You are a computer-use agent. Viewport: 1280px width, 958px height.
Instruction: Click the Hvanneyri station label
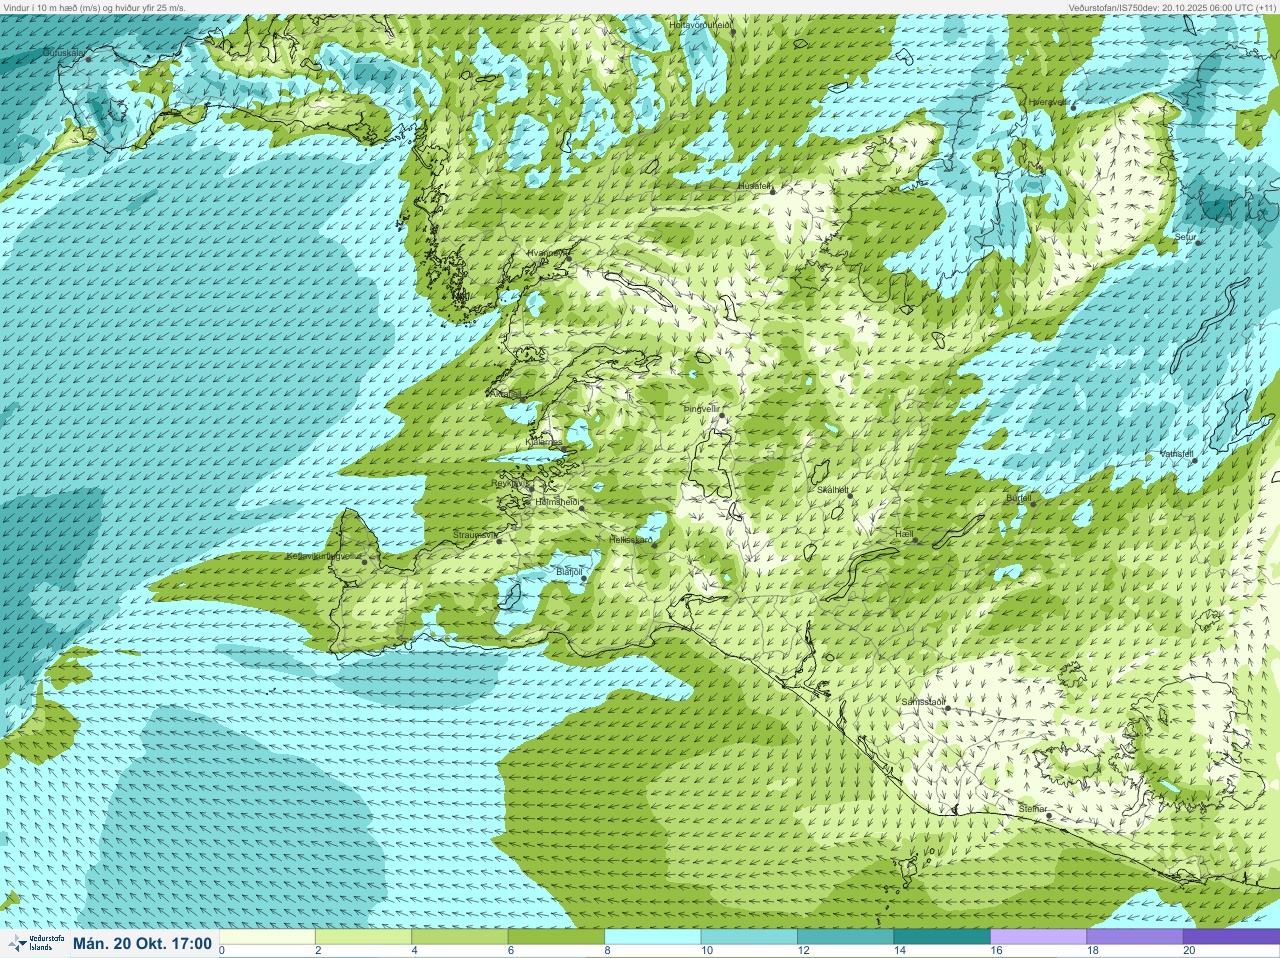[547, 254]
